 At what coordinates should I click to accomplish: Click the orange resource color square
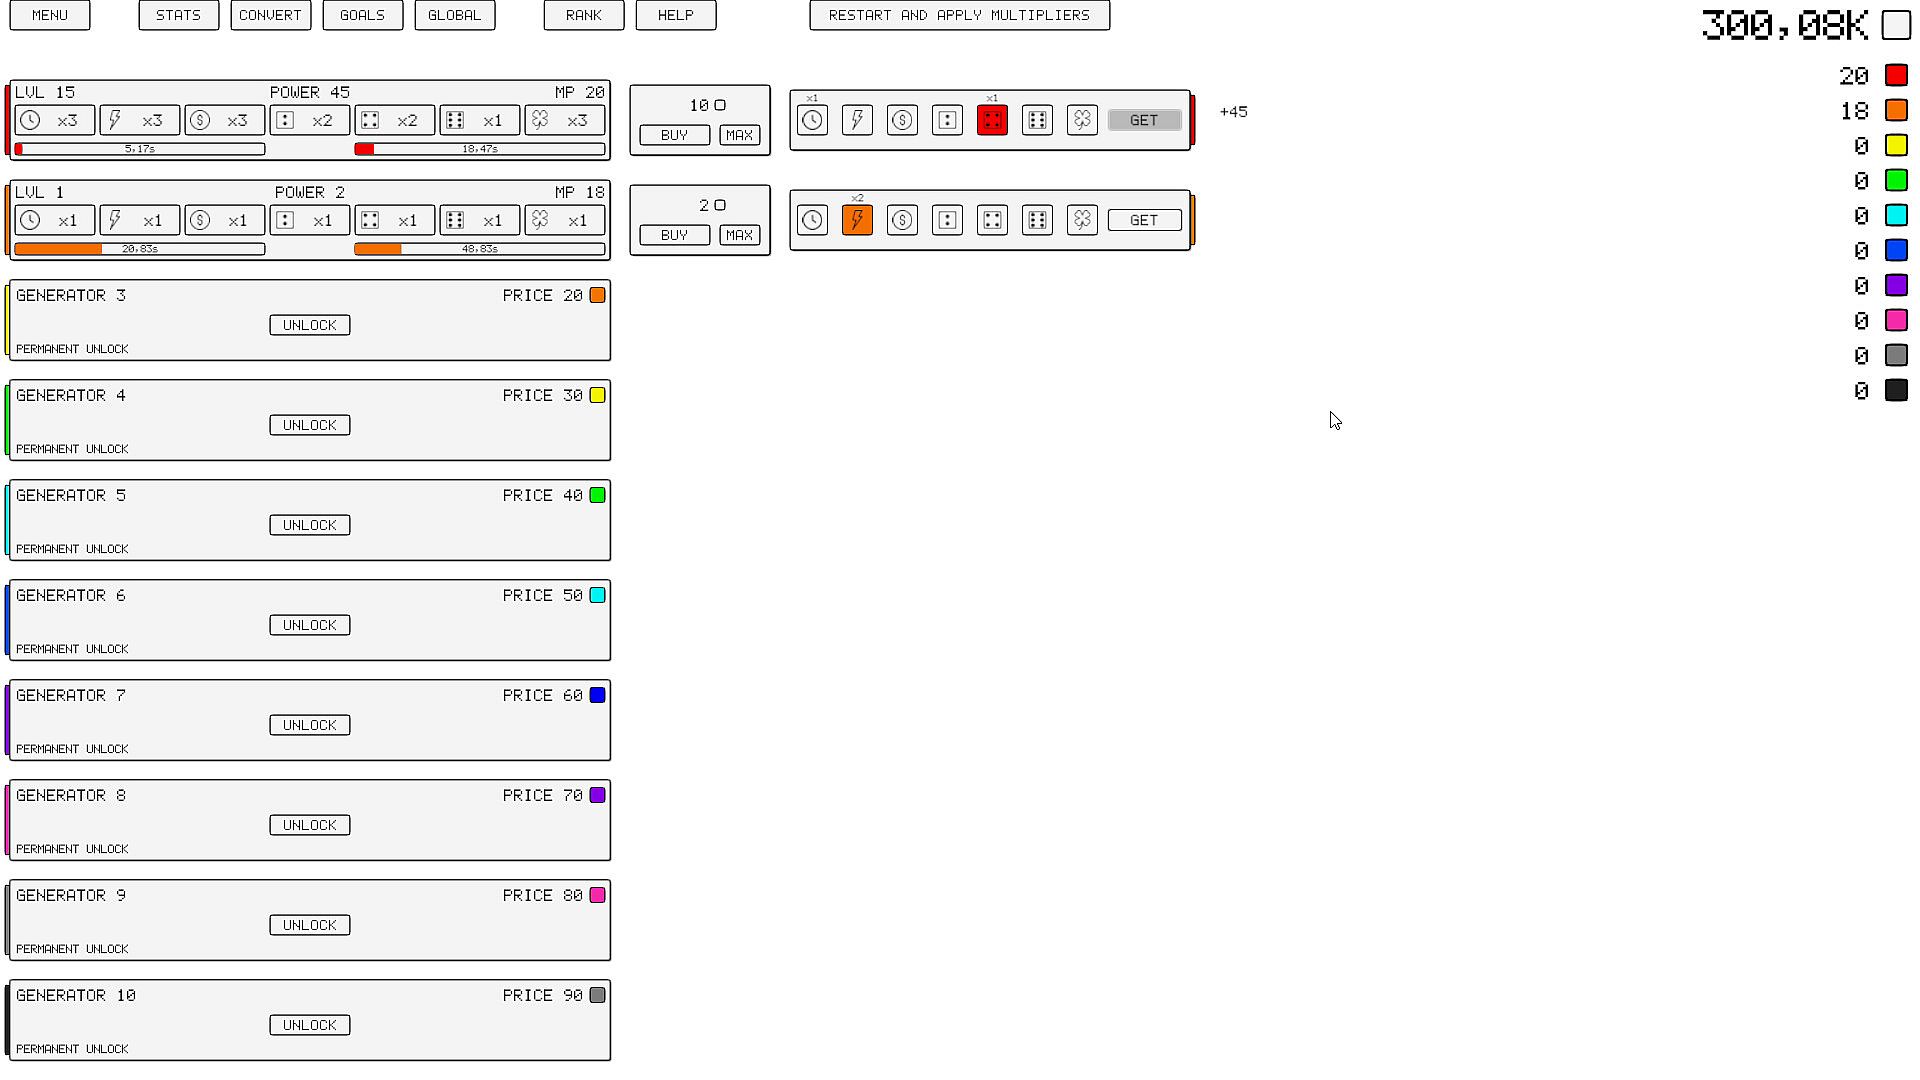tap(1896, 110)
